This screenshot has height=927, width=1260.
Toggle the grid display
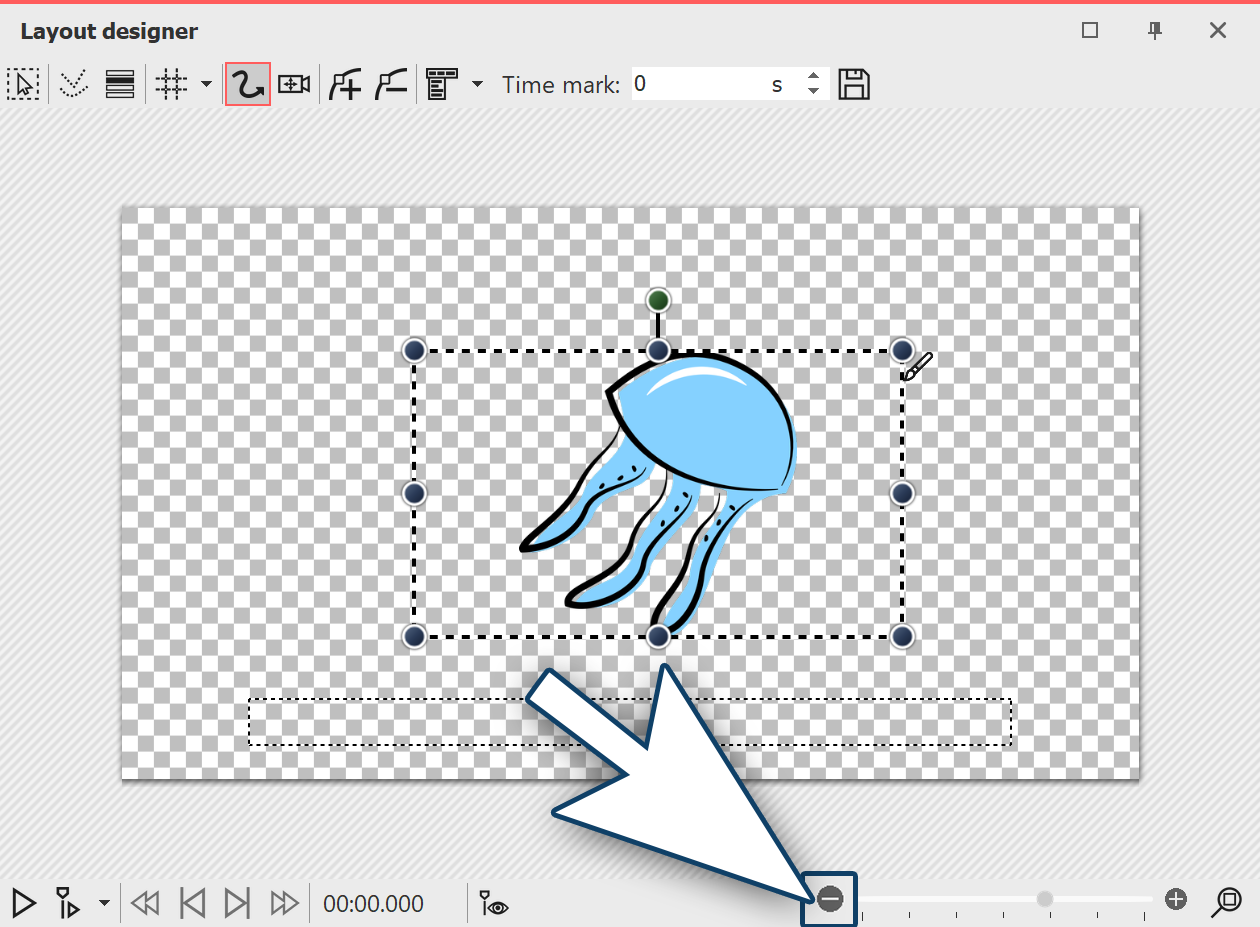pos(170,85)
